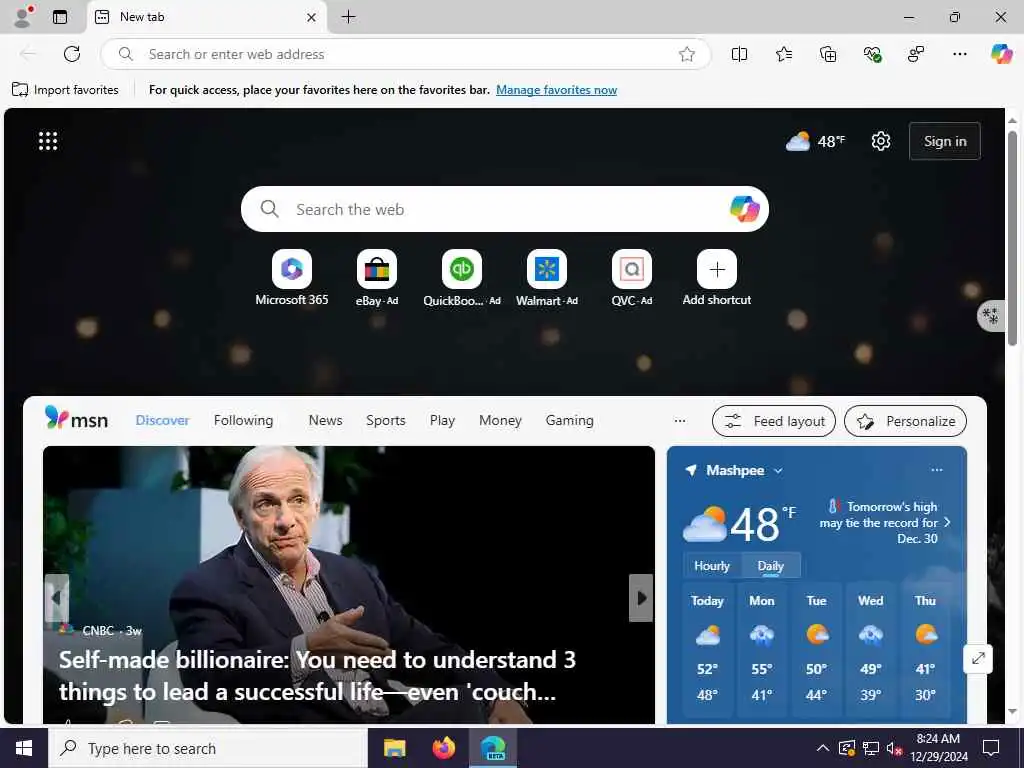This screenshot has height=768, width=1024.
Task: Show previous story in carousel
Action: 57,598
